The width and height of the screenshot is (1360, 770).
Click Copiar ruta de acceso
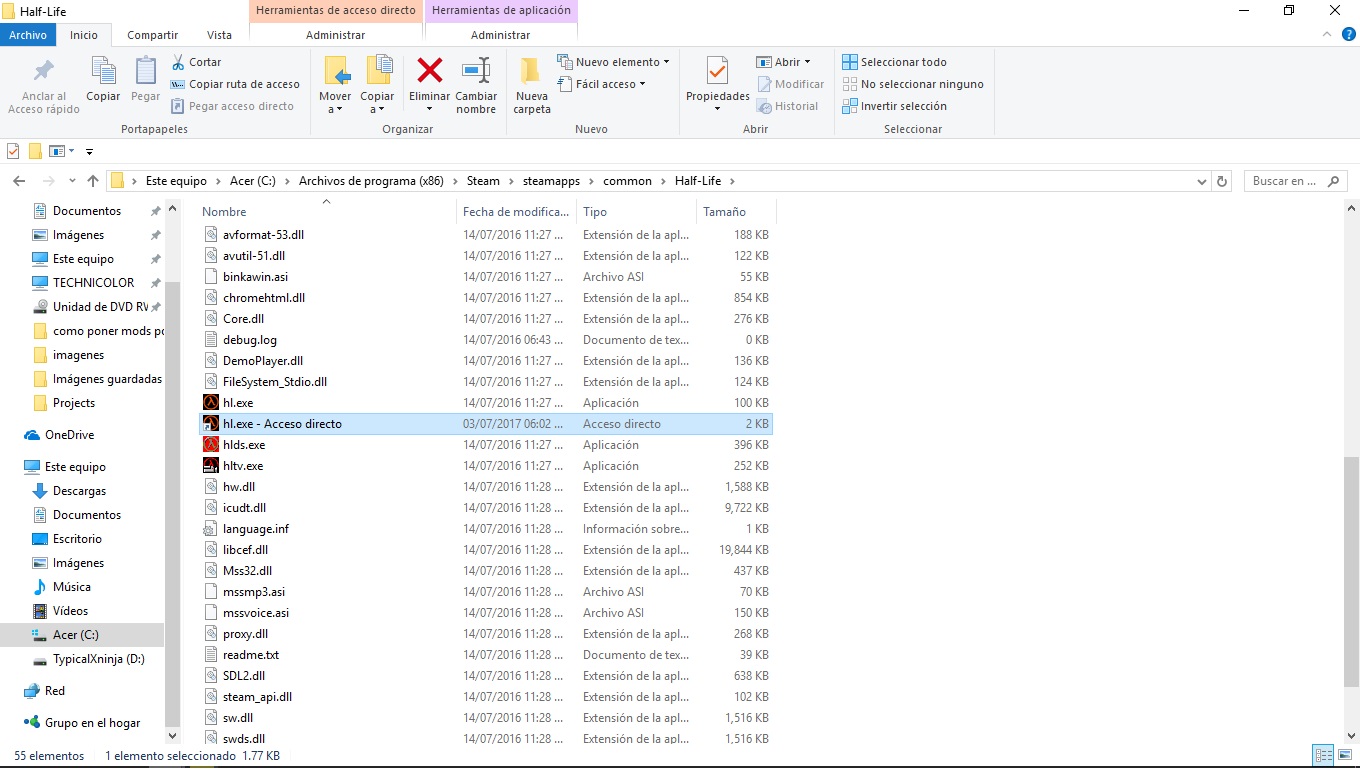(236, 84)
